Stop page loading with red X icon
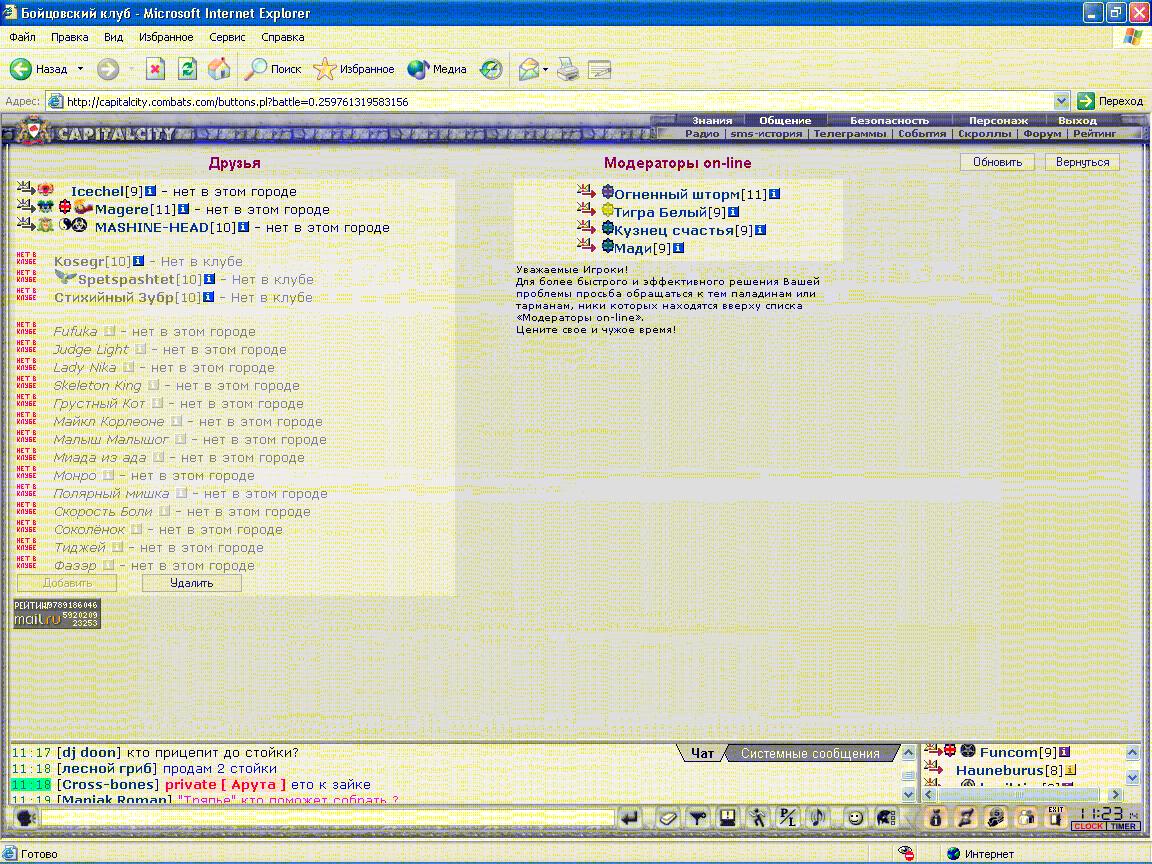Viewport: 1152px width, 864px height. point(155,69)
